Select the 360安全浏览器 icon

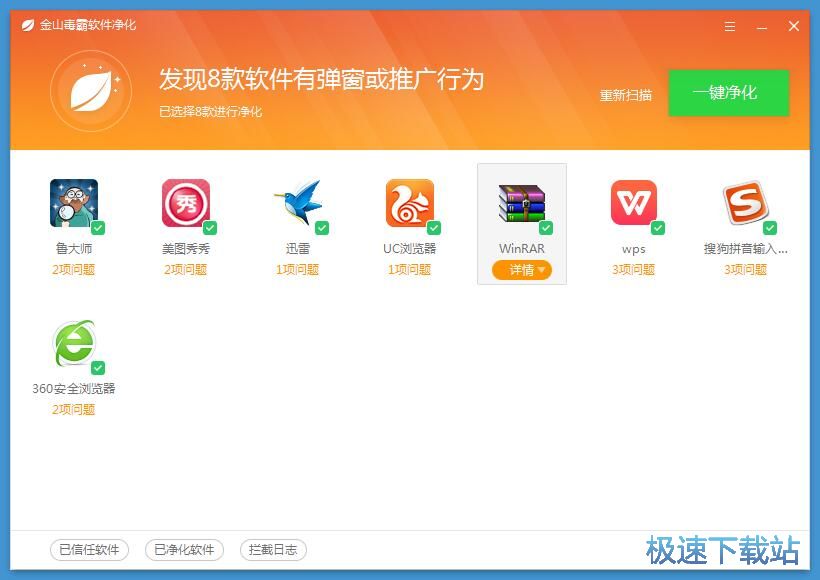[x=74, y=344]
